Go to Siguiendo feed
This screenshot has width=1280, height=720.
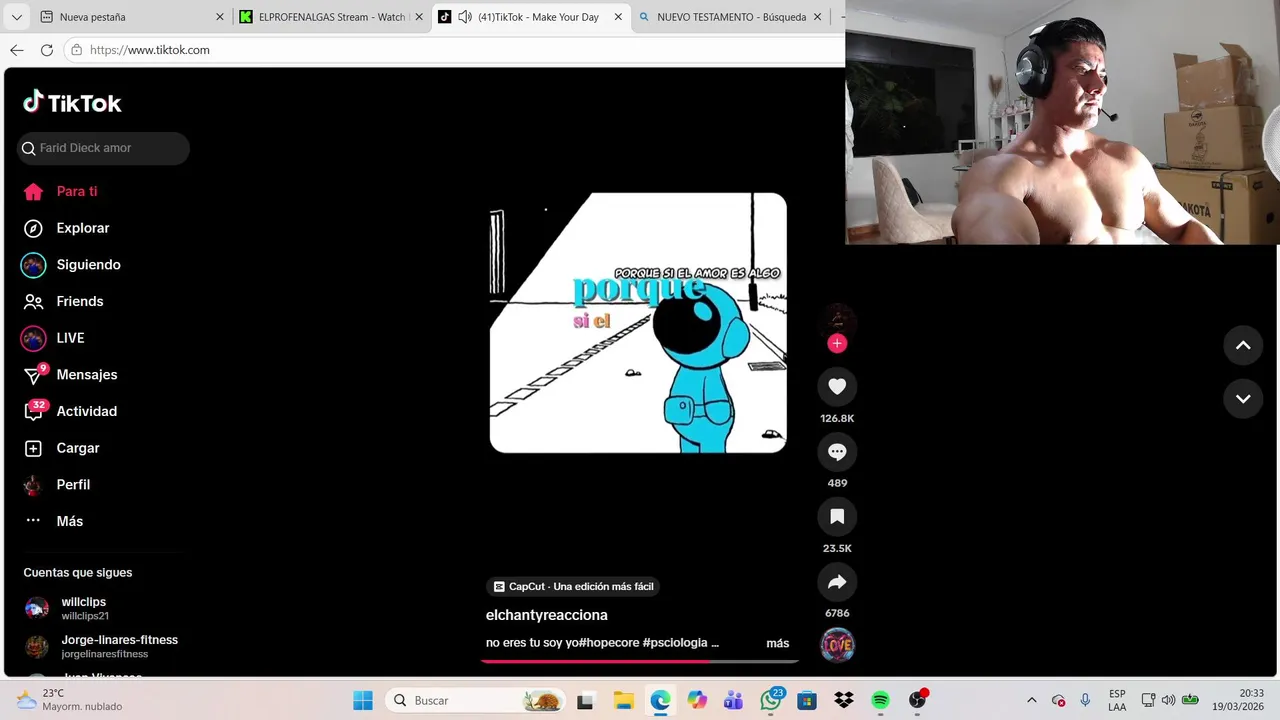(x=71, y=265)
